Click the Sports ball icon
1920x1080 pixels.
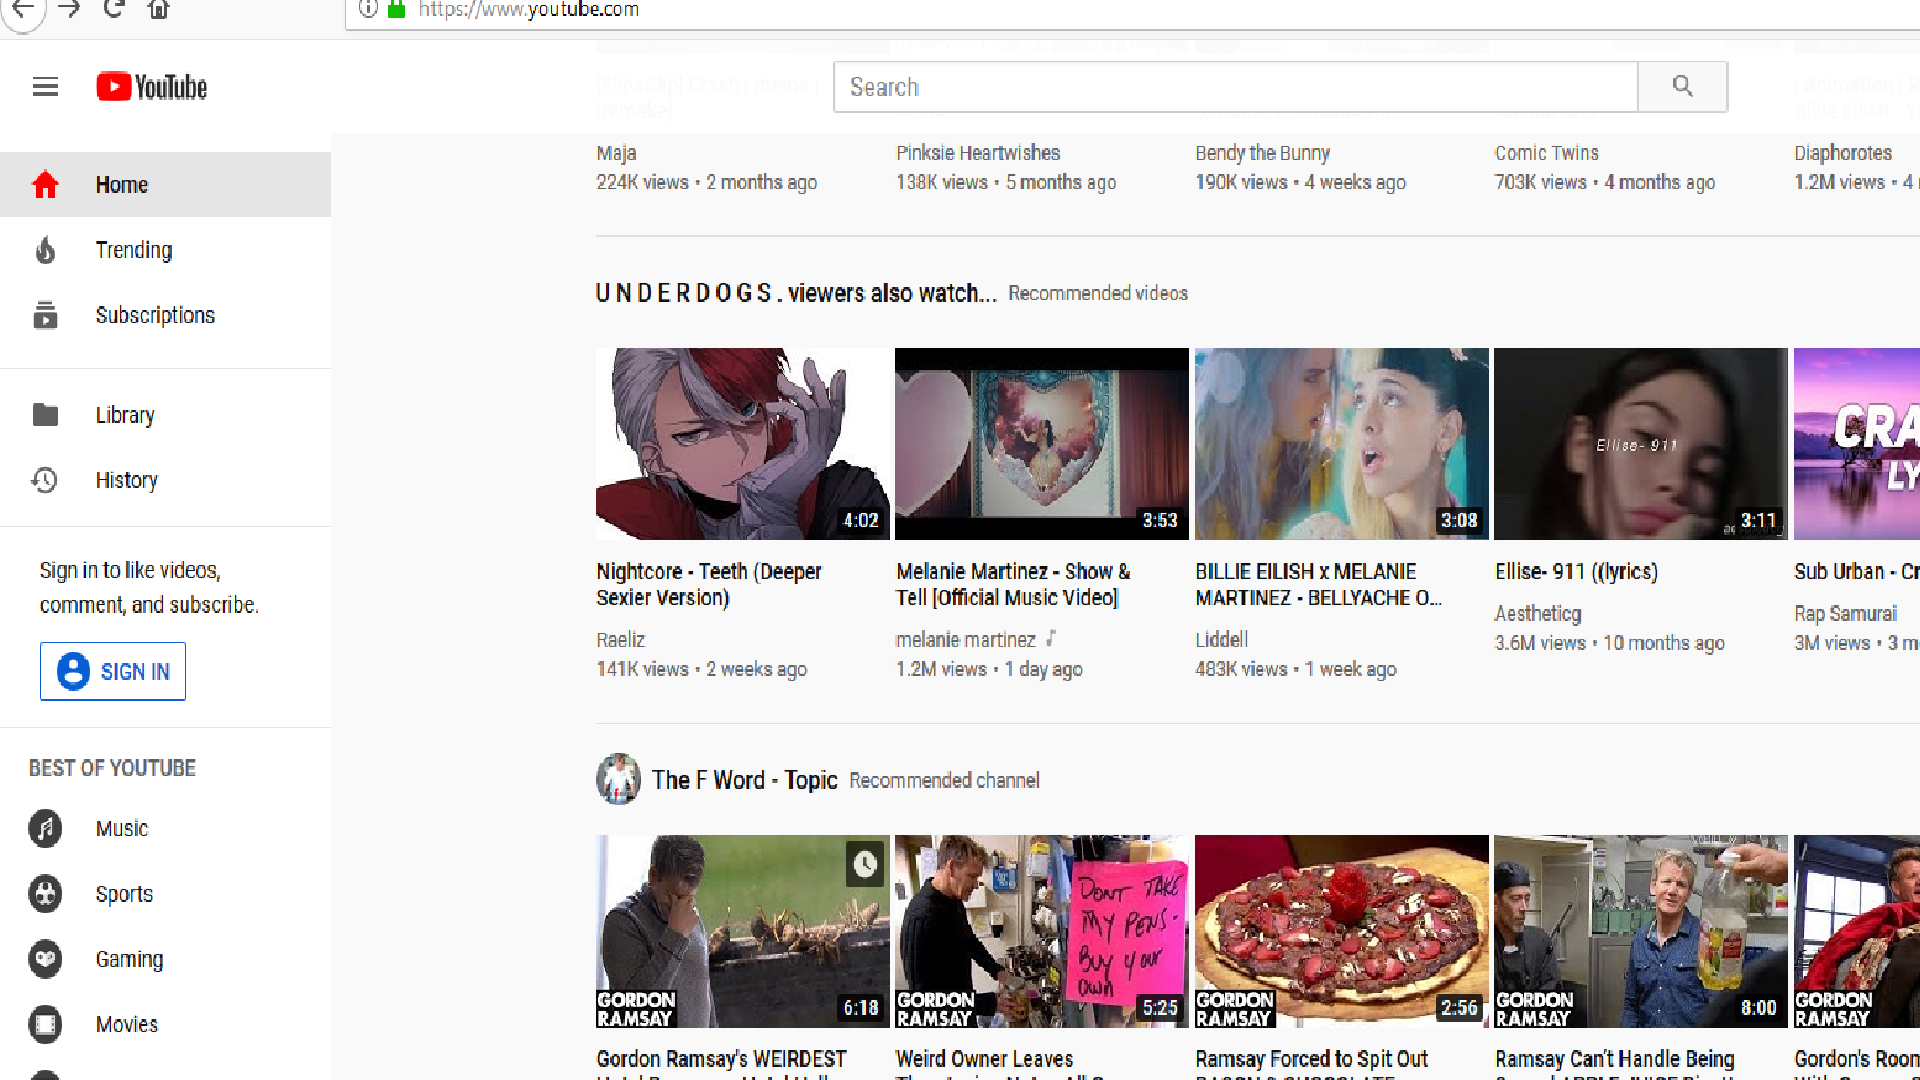(x=45, y=894)
